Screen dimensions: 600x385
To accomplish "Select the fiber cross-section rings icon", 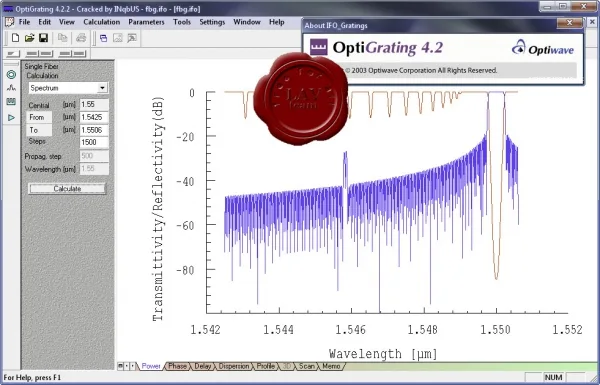I will tap(11, 75).
